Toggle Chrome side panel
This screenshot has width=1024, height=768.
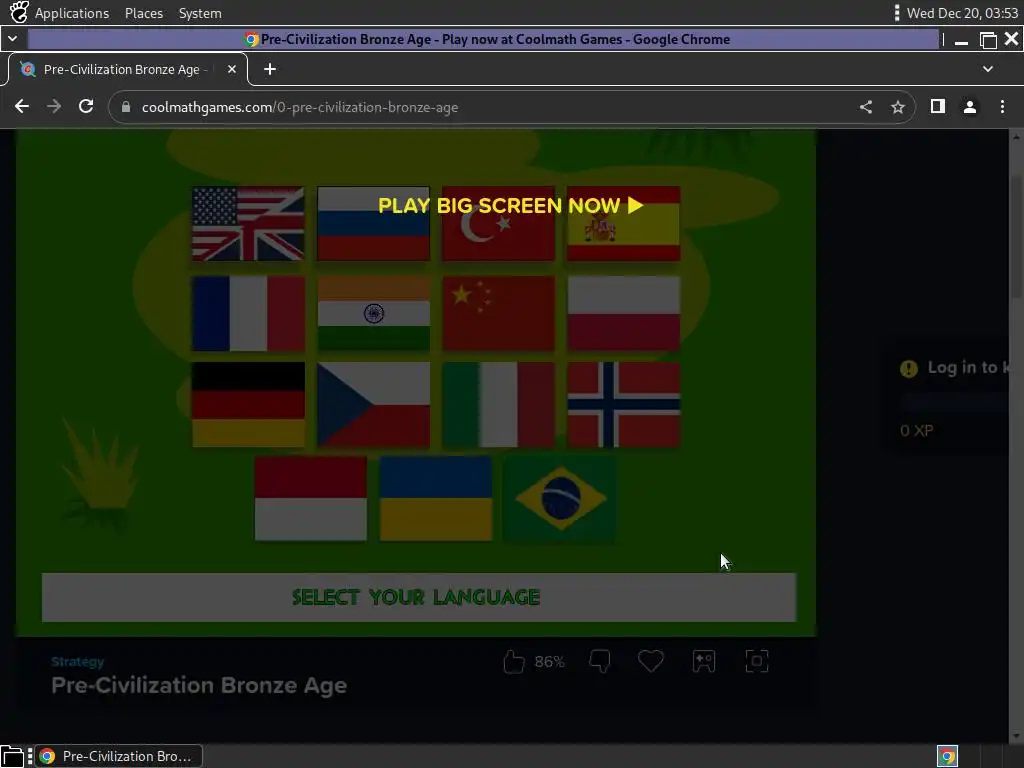click(938, 106)
